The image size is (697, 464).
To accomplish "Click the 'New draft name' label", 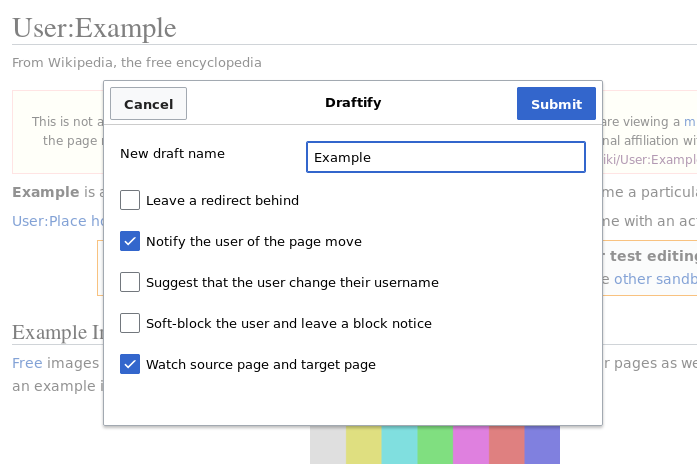I will (172, 154).
